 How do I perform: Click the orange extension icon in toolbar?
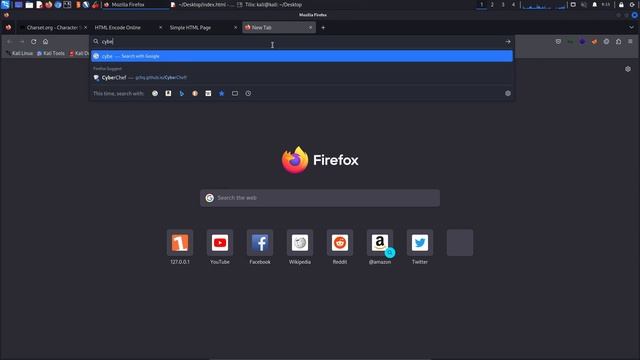(x=594, y=42)
